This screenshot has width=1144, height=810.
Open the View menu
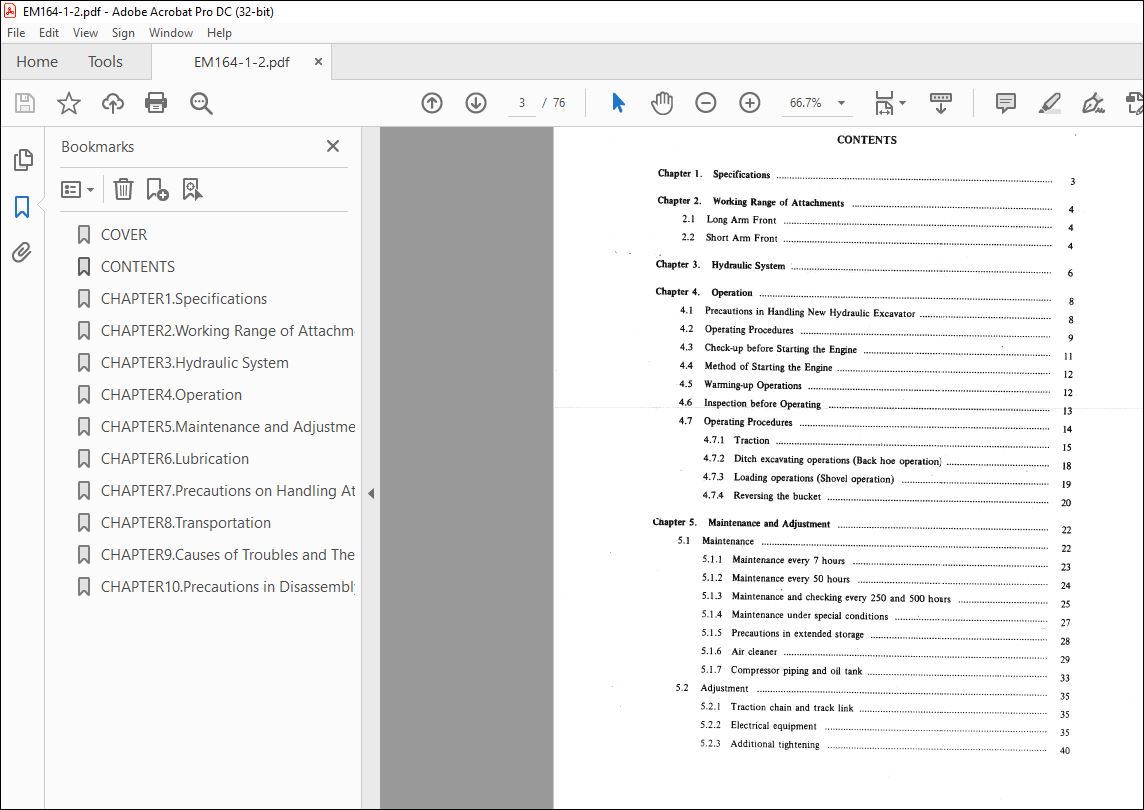85,33
